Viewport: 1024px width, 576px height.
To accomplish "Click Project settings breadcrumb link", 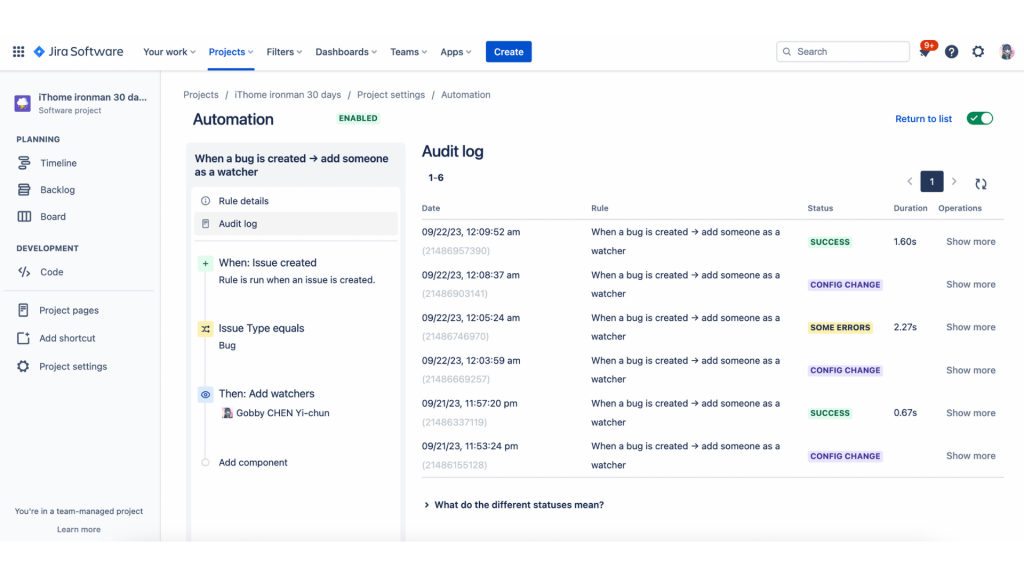I will coord(391,95).
